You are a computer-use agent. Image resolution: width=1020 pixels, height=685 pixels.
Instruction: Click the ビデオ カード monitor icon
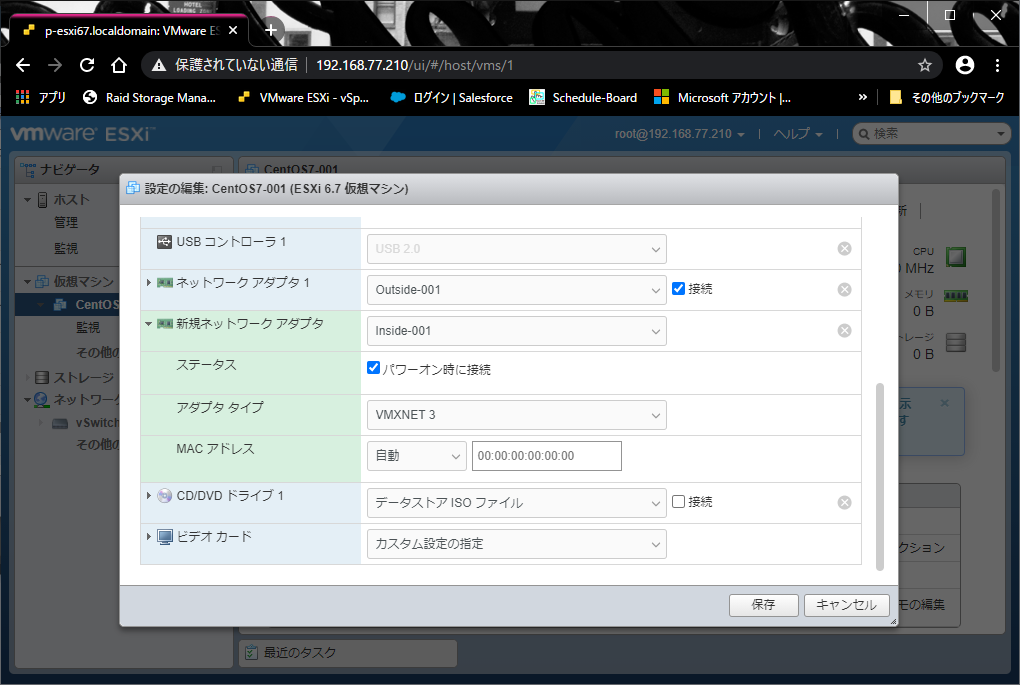(165, 537)
